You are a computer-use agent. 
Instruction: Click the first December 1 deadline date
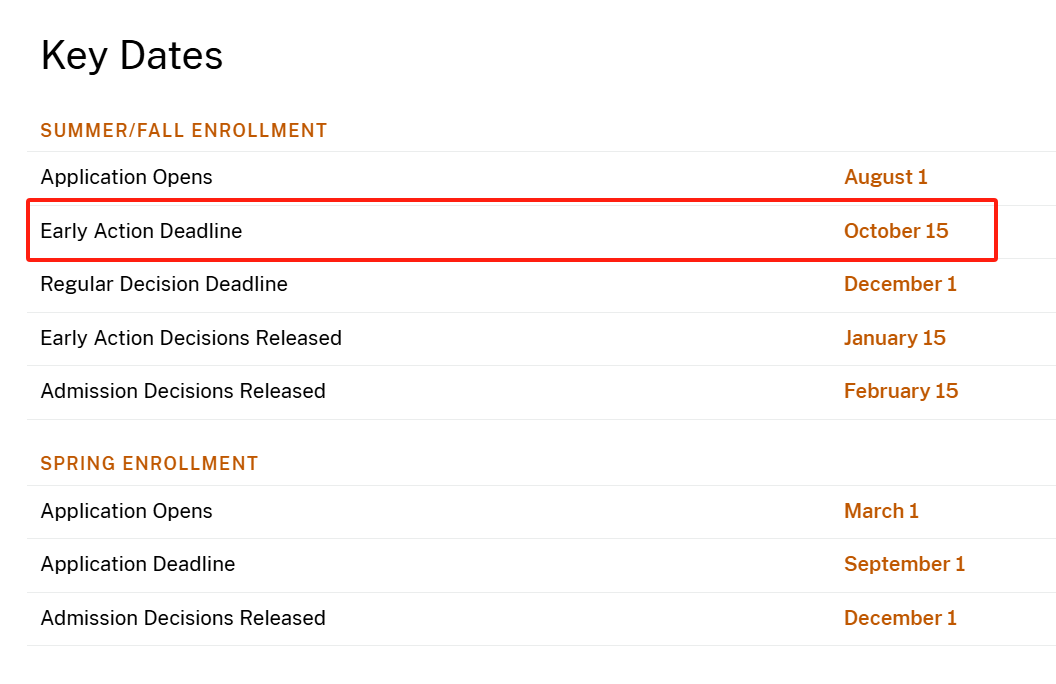(900, 284)
